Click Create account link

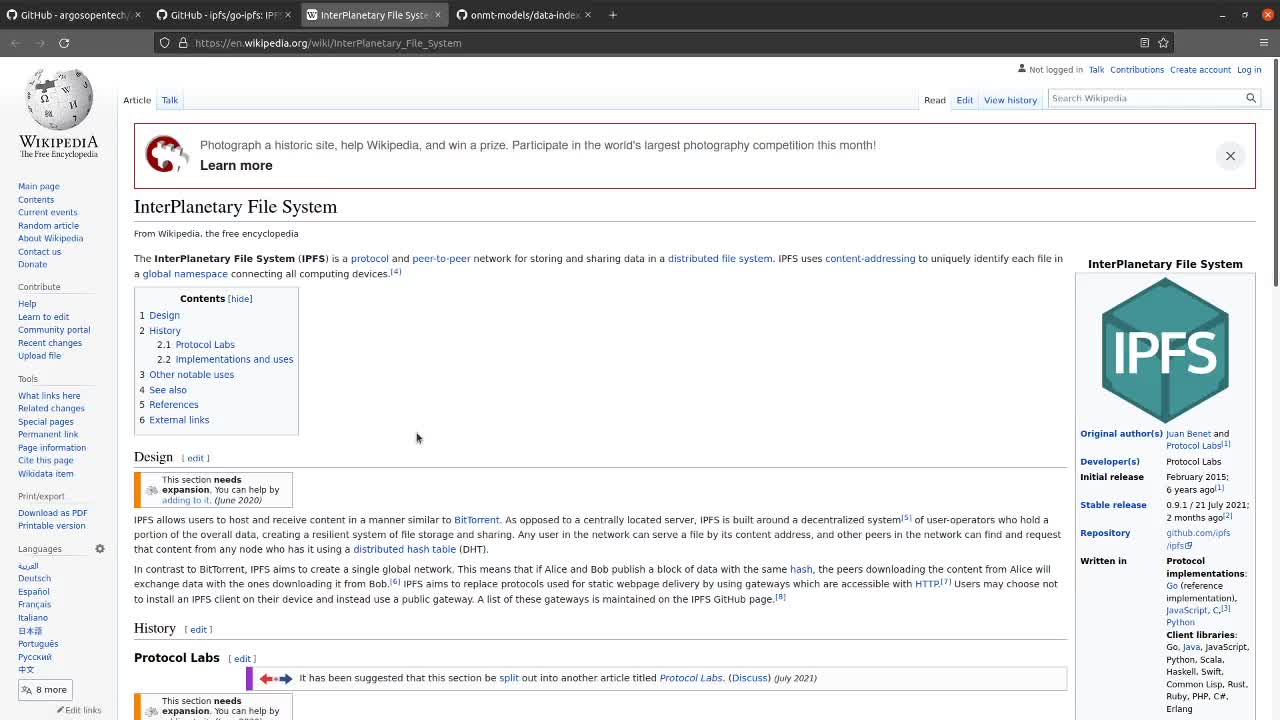tap(1200, 70)
